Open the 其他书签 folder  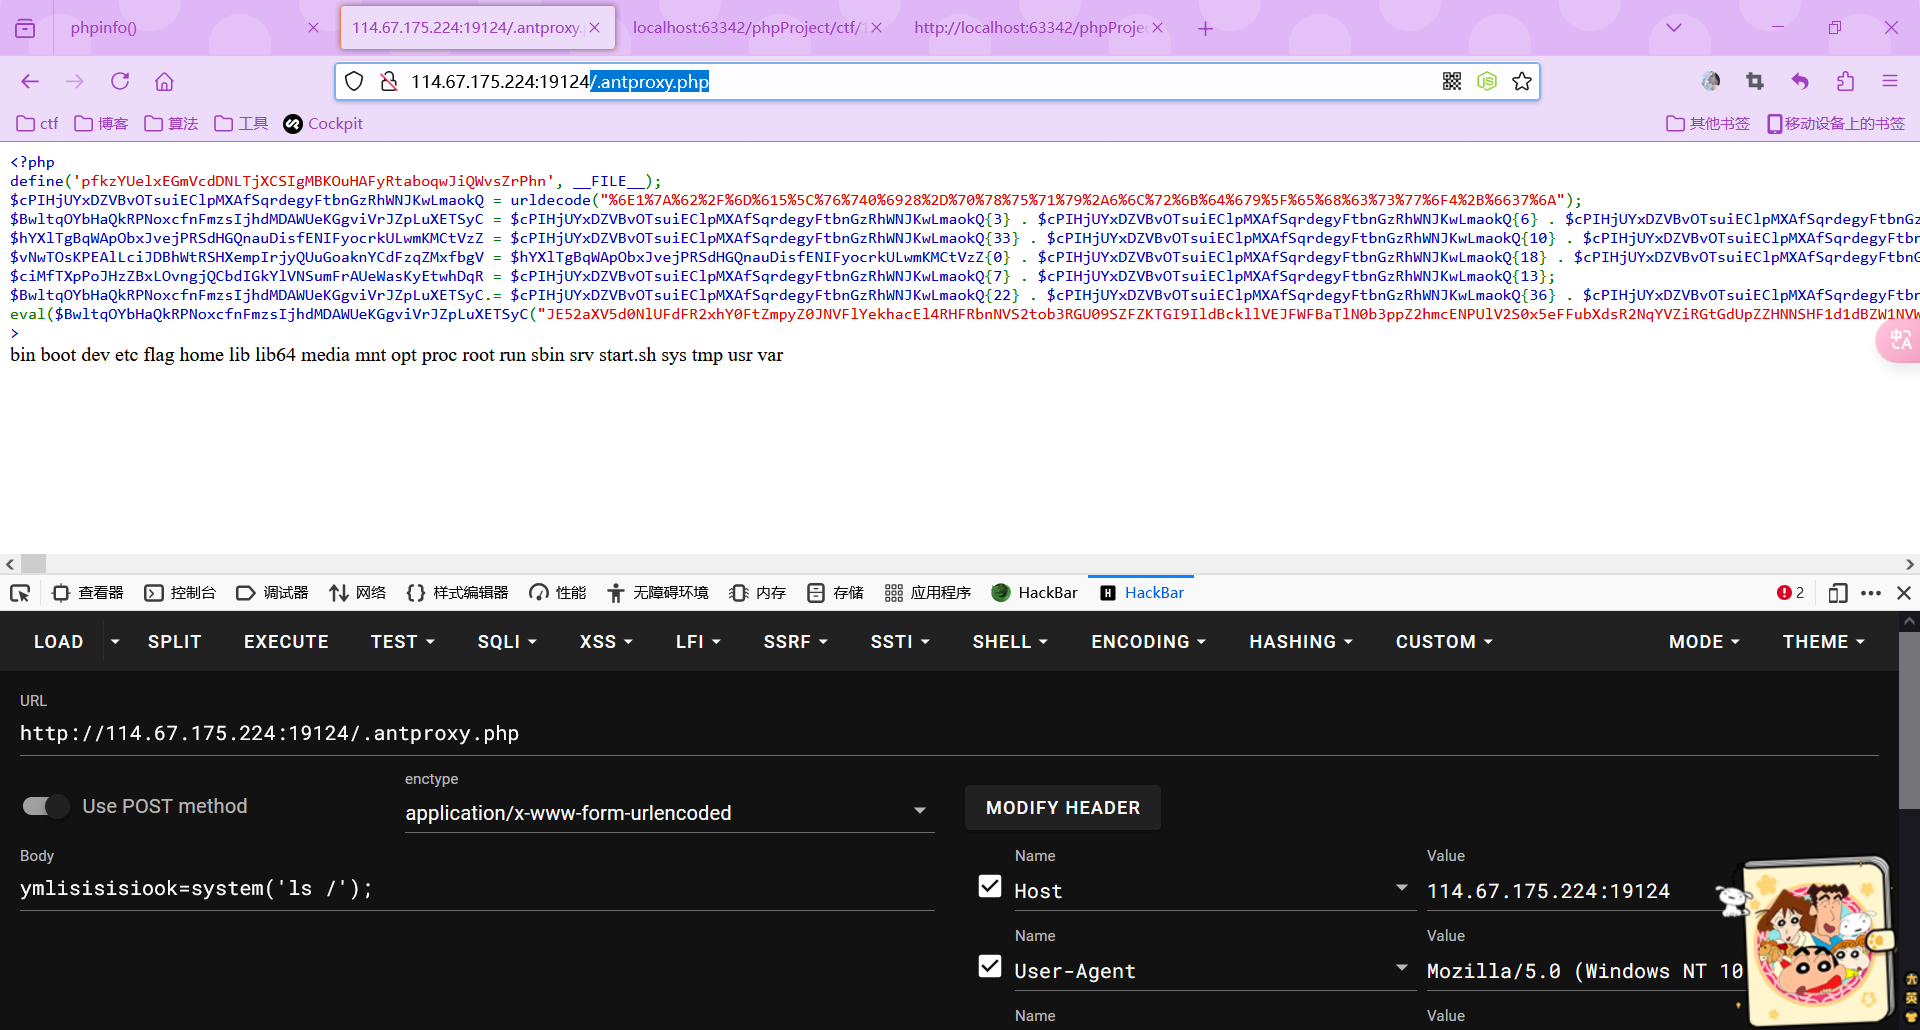pyautogui.click(x=1708, y=124)
